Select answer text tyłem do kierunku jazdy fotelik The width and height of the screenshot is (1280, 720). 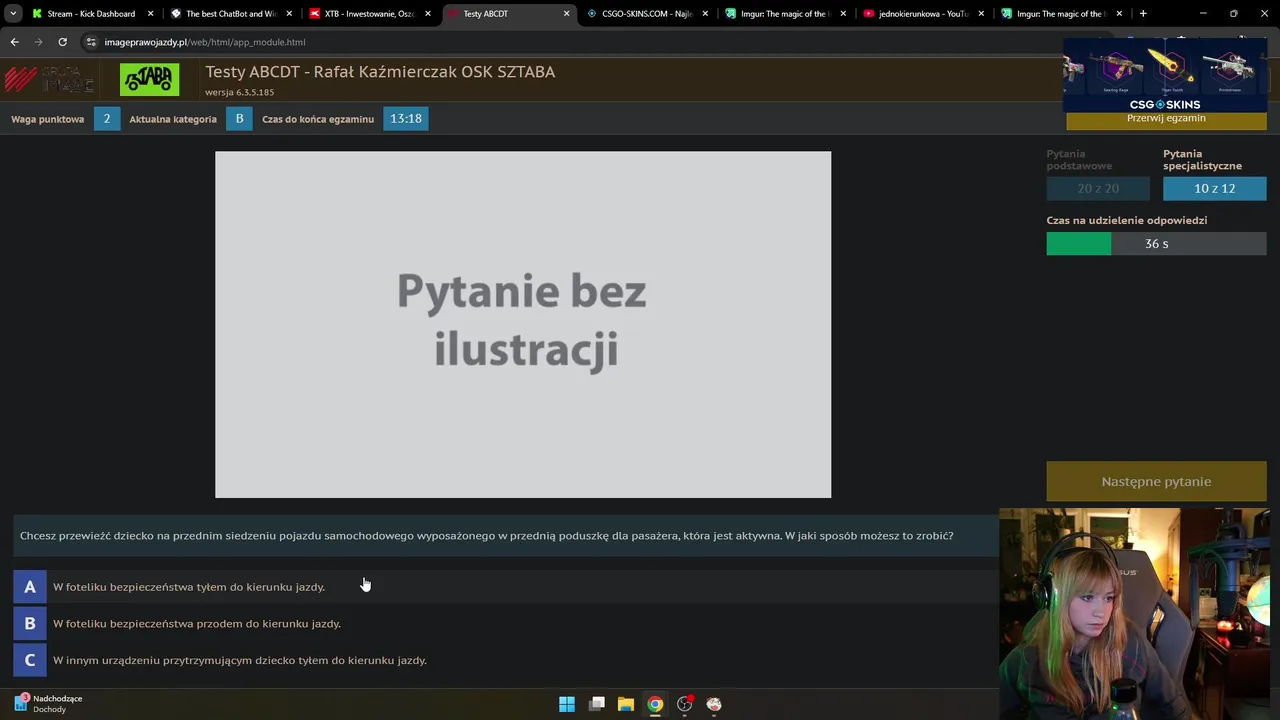[x=189, y=587]
